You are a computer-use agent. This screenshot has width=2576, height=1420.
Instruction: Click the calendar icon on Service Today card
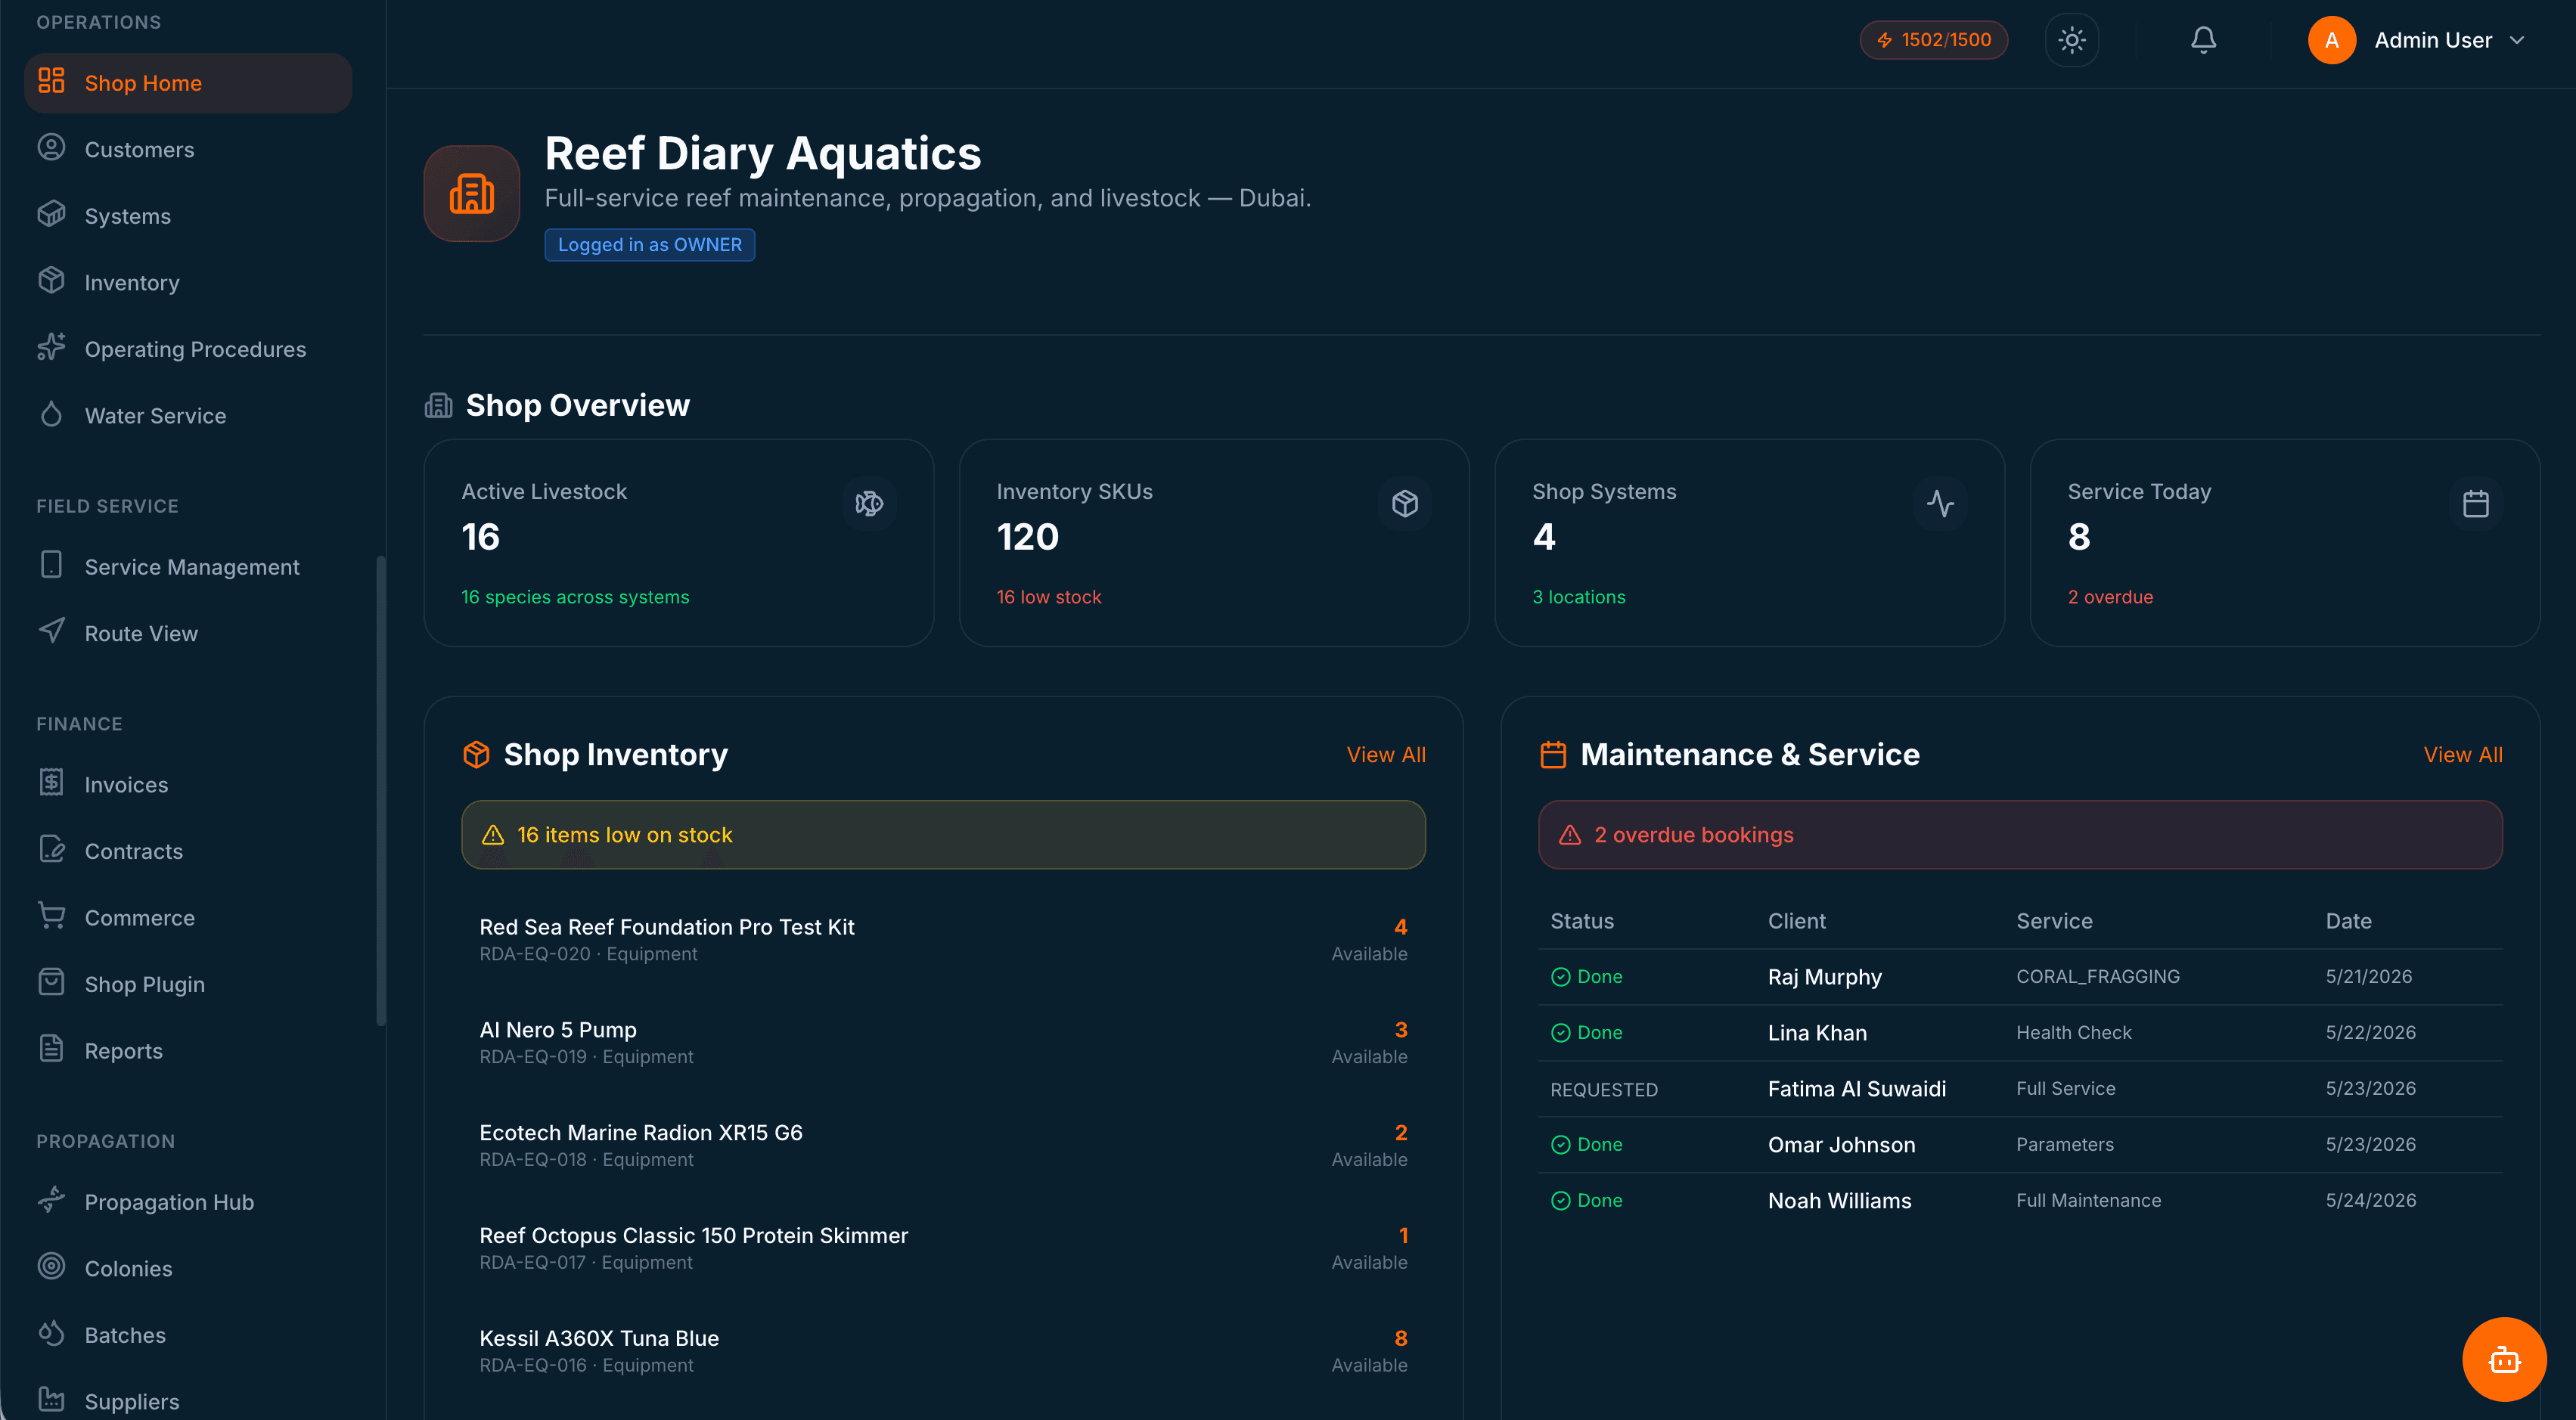point(2476,503)
